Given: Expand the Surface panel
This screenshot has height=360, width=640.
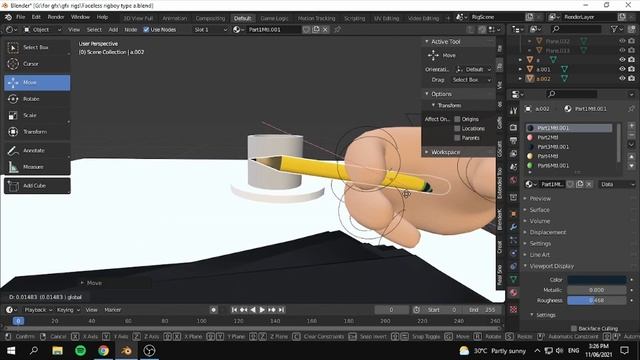Looking at the screenshot, I should [539, 210].
